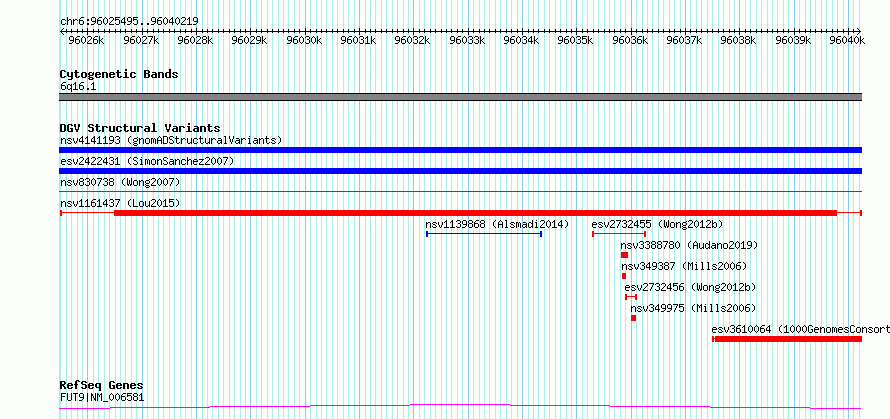Click the 96027k ruler tick label
The image size is (890, 419).
(141, 40)
